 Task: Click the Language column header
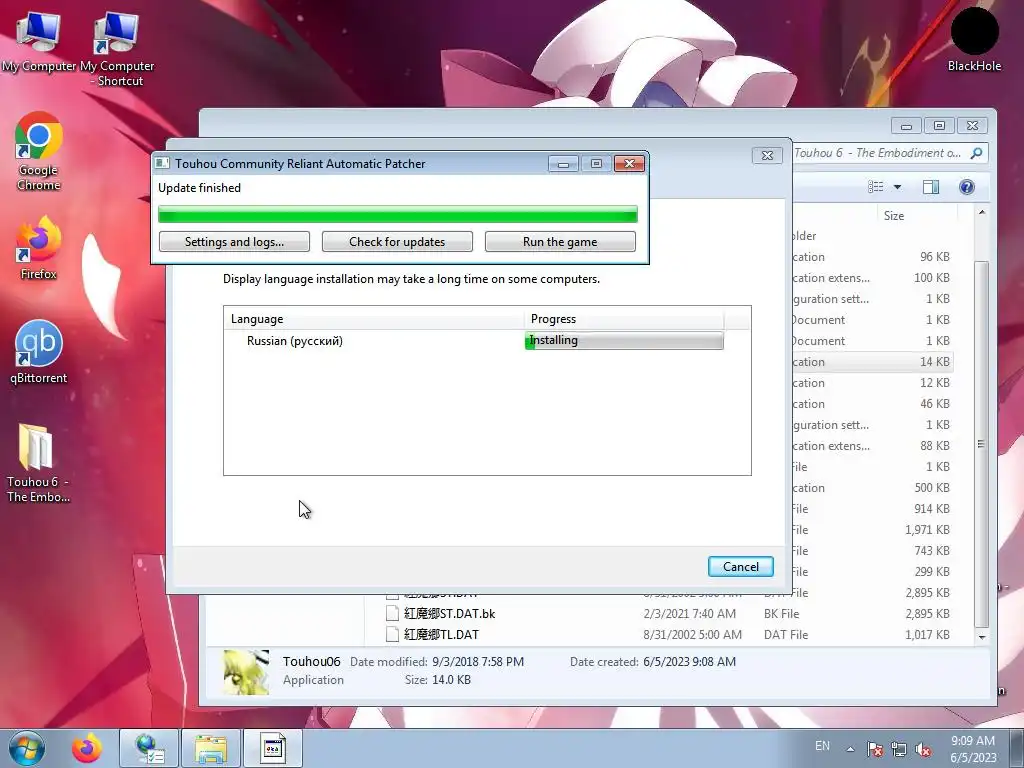coord(374,319)
